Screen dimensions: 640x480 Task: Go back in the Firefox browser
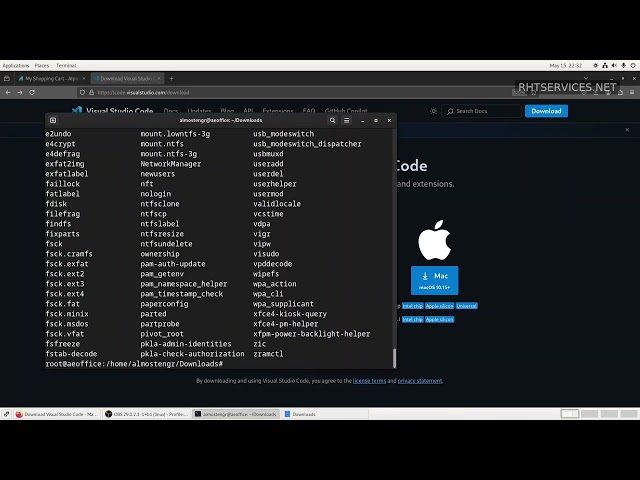point(8,93)
